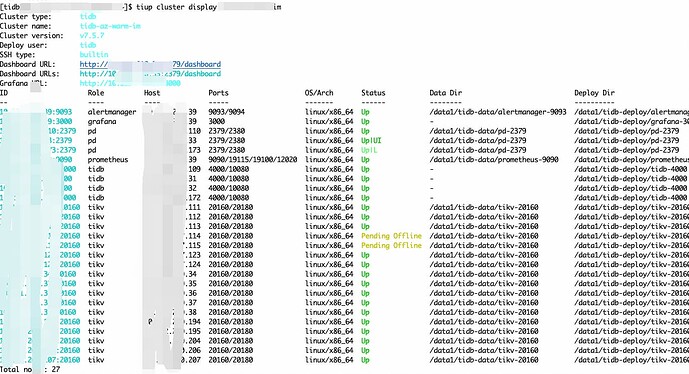This screenshot has height=374, width=689.
Task: Select the tidb value beside Cluster type
Action: (88, 17)
